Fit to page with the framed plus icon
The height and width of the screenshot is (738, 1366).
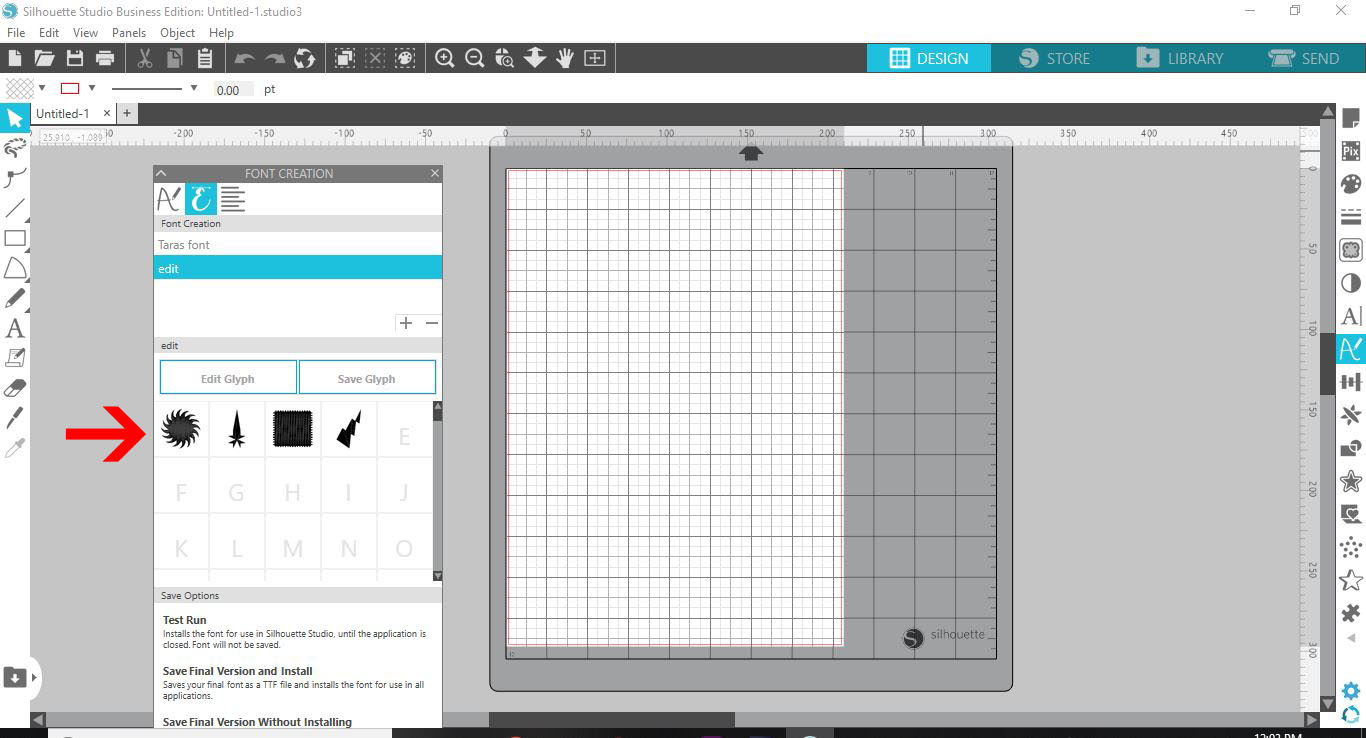click(x=595, y=58)
